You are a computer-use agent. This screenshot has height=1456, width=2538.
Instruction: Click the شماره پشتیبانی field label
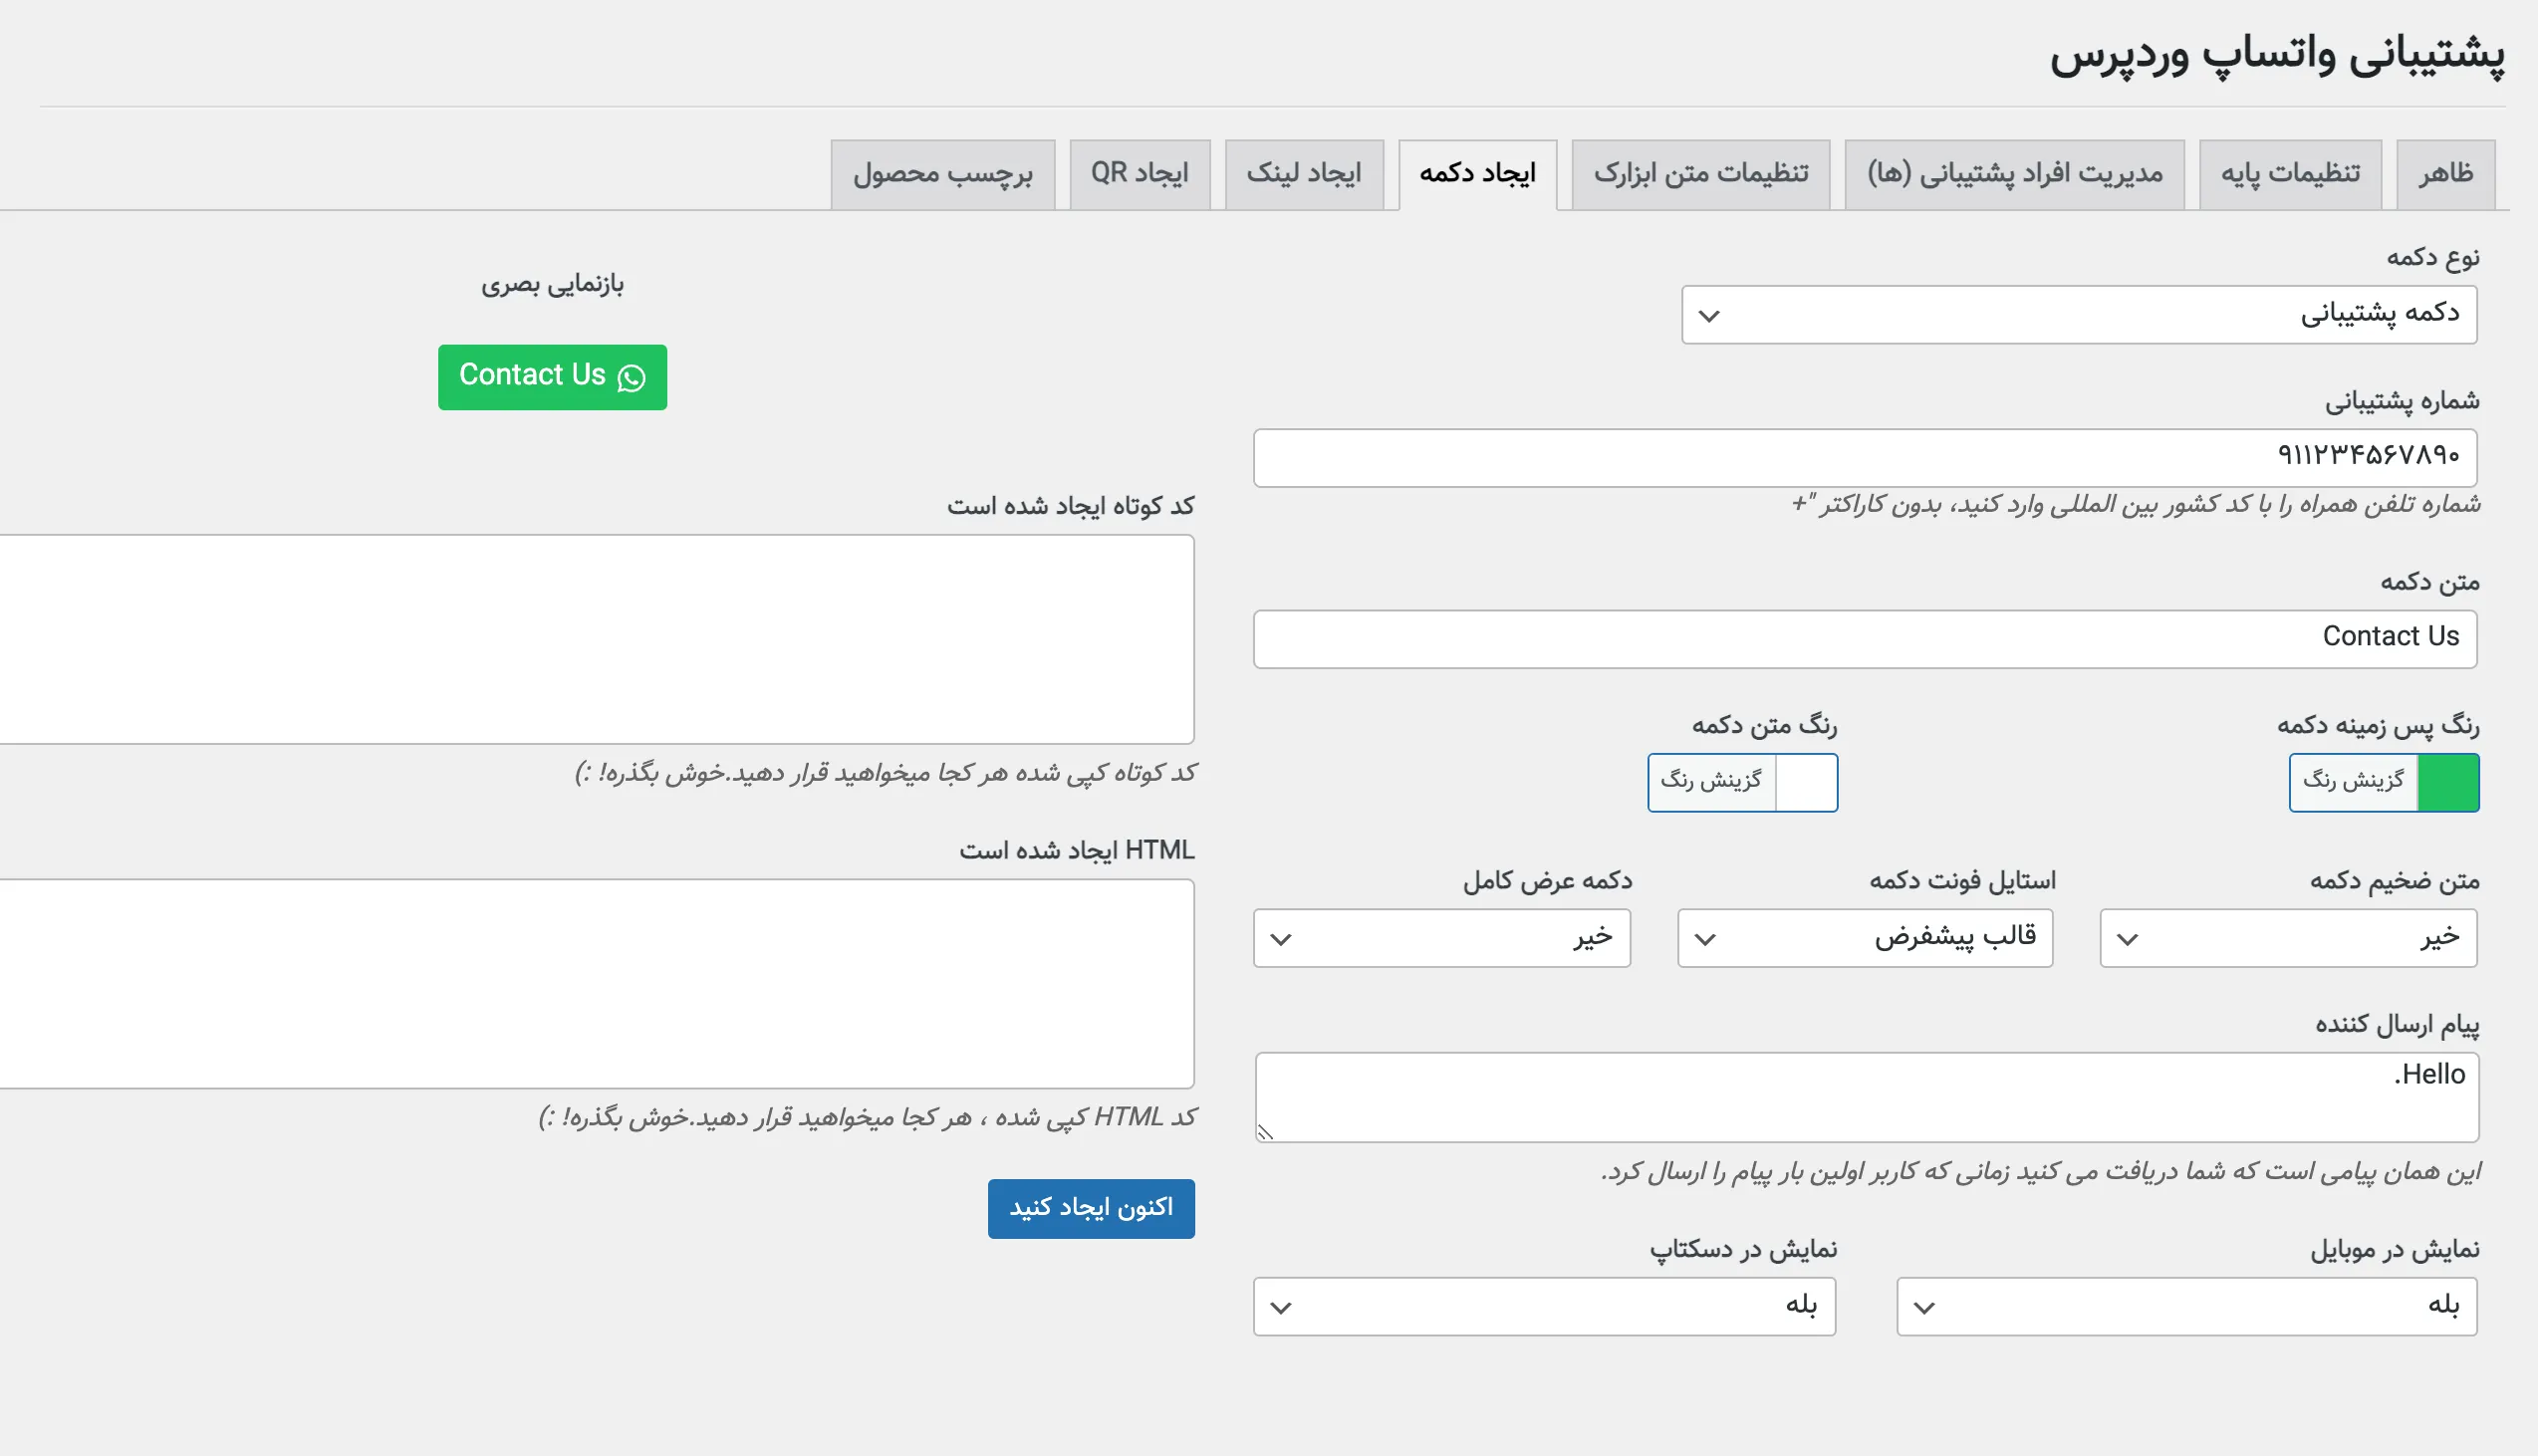tap(2402, 402)
